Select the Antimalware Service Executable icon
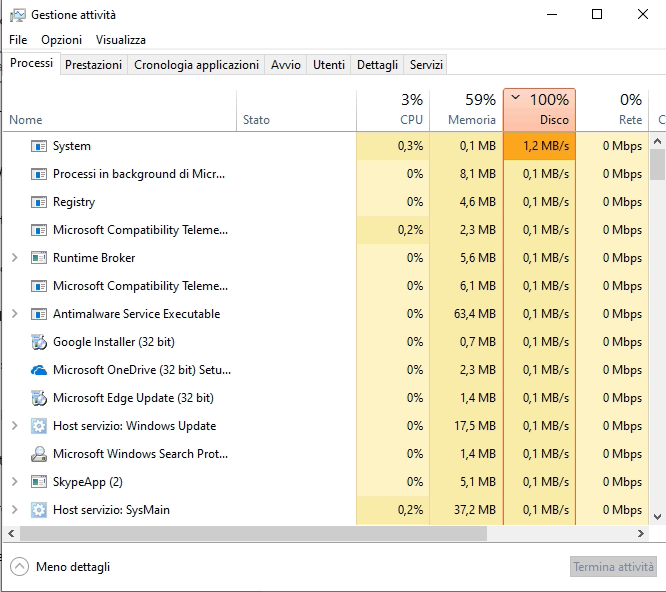Image resolution: width=666 pixels, height=592 pixels. point(39,314)
